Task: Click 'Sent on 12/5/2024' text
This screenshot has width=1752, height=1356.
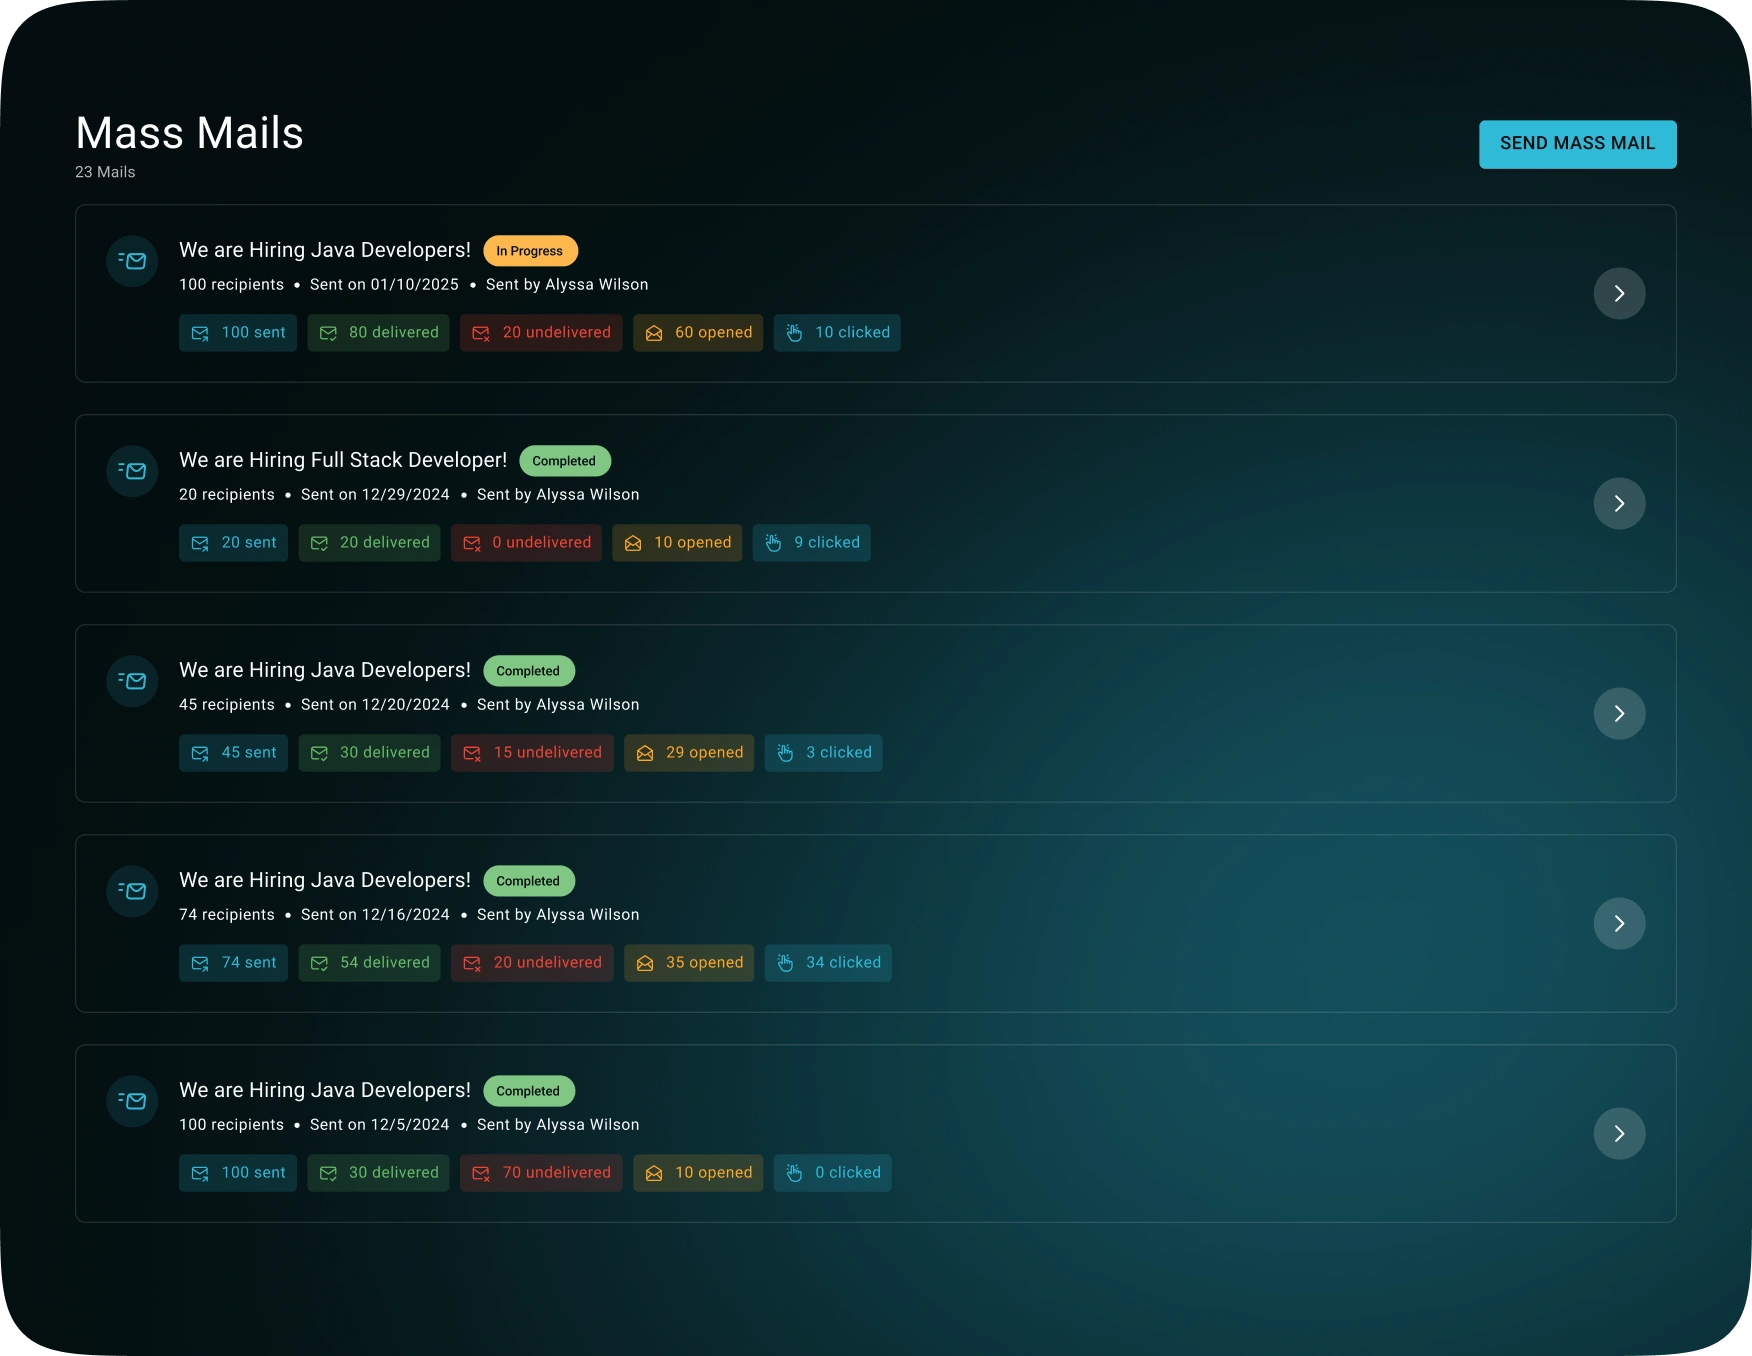Action: point(380,1125)
